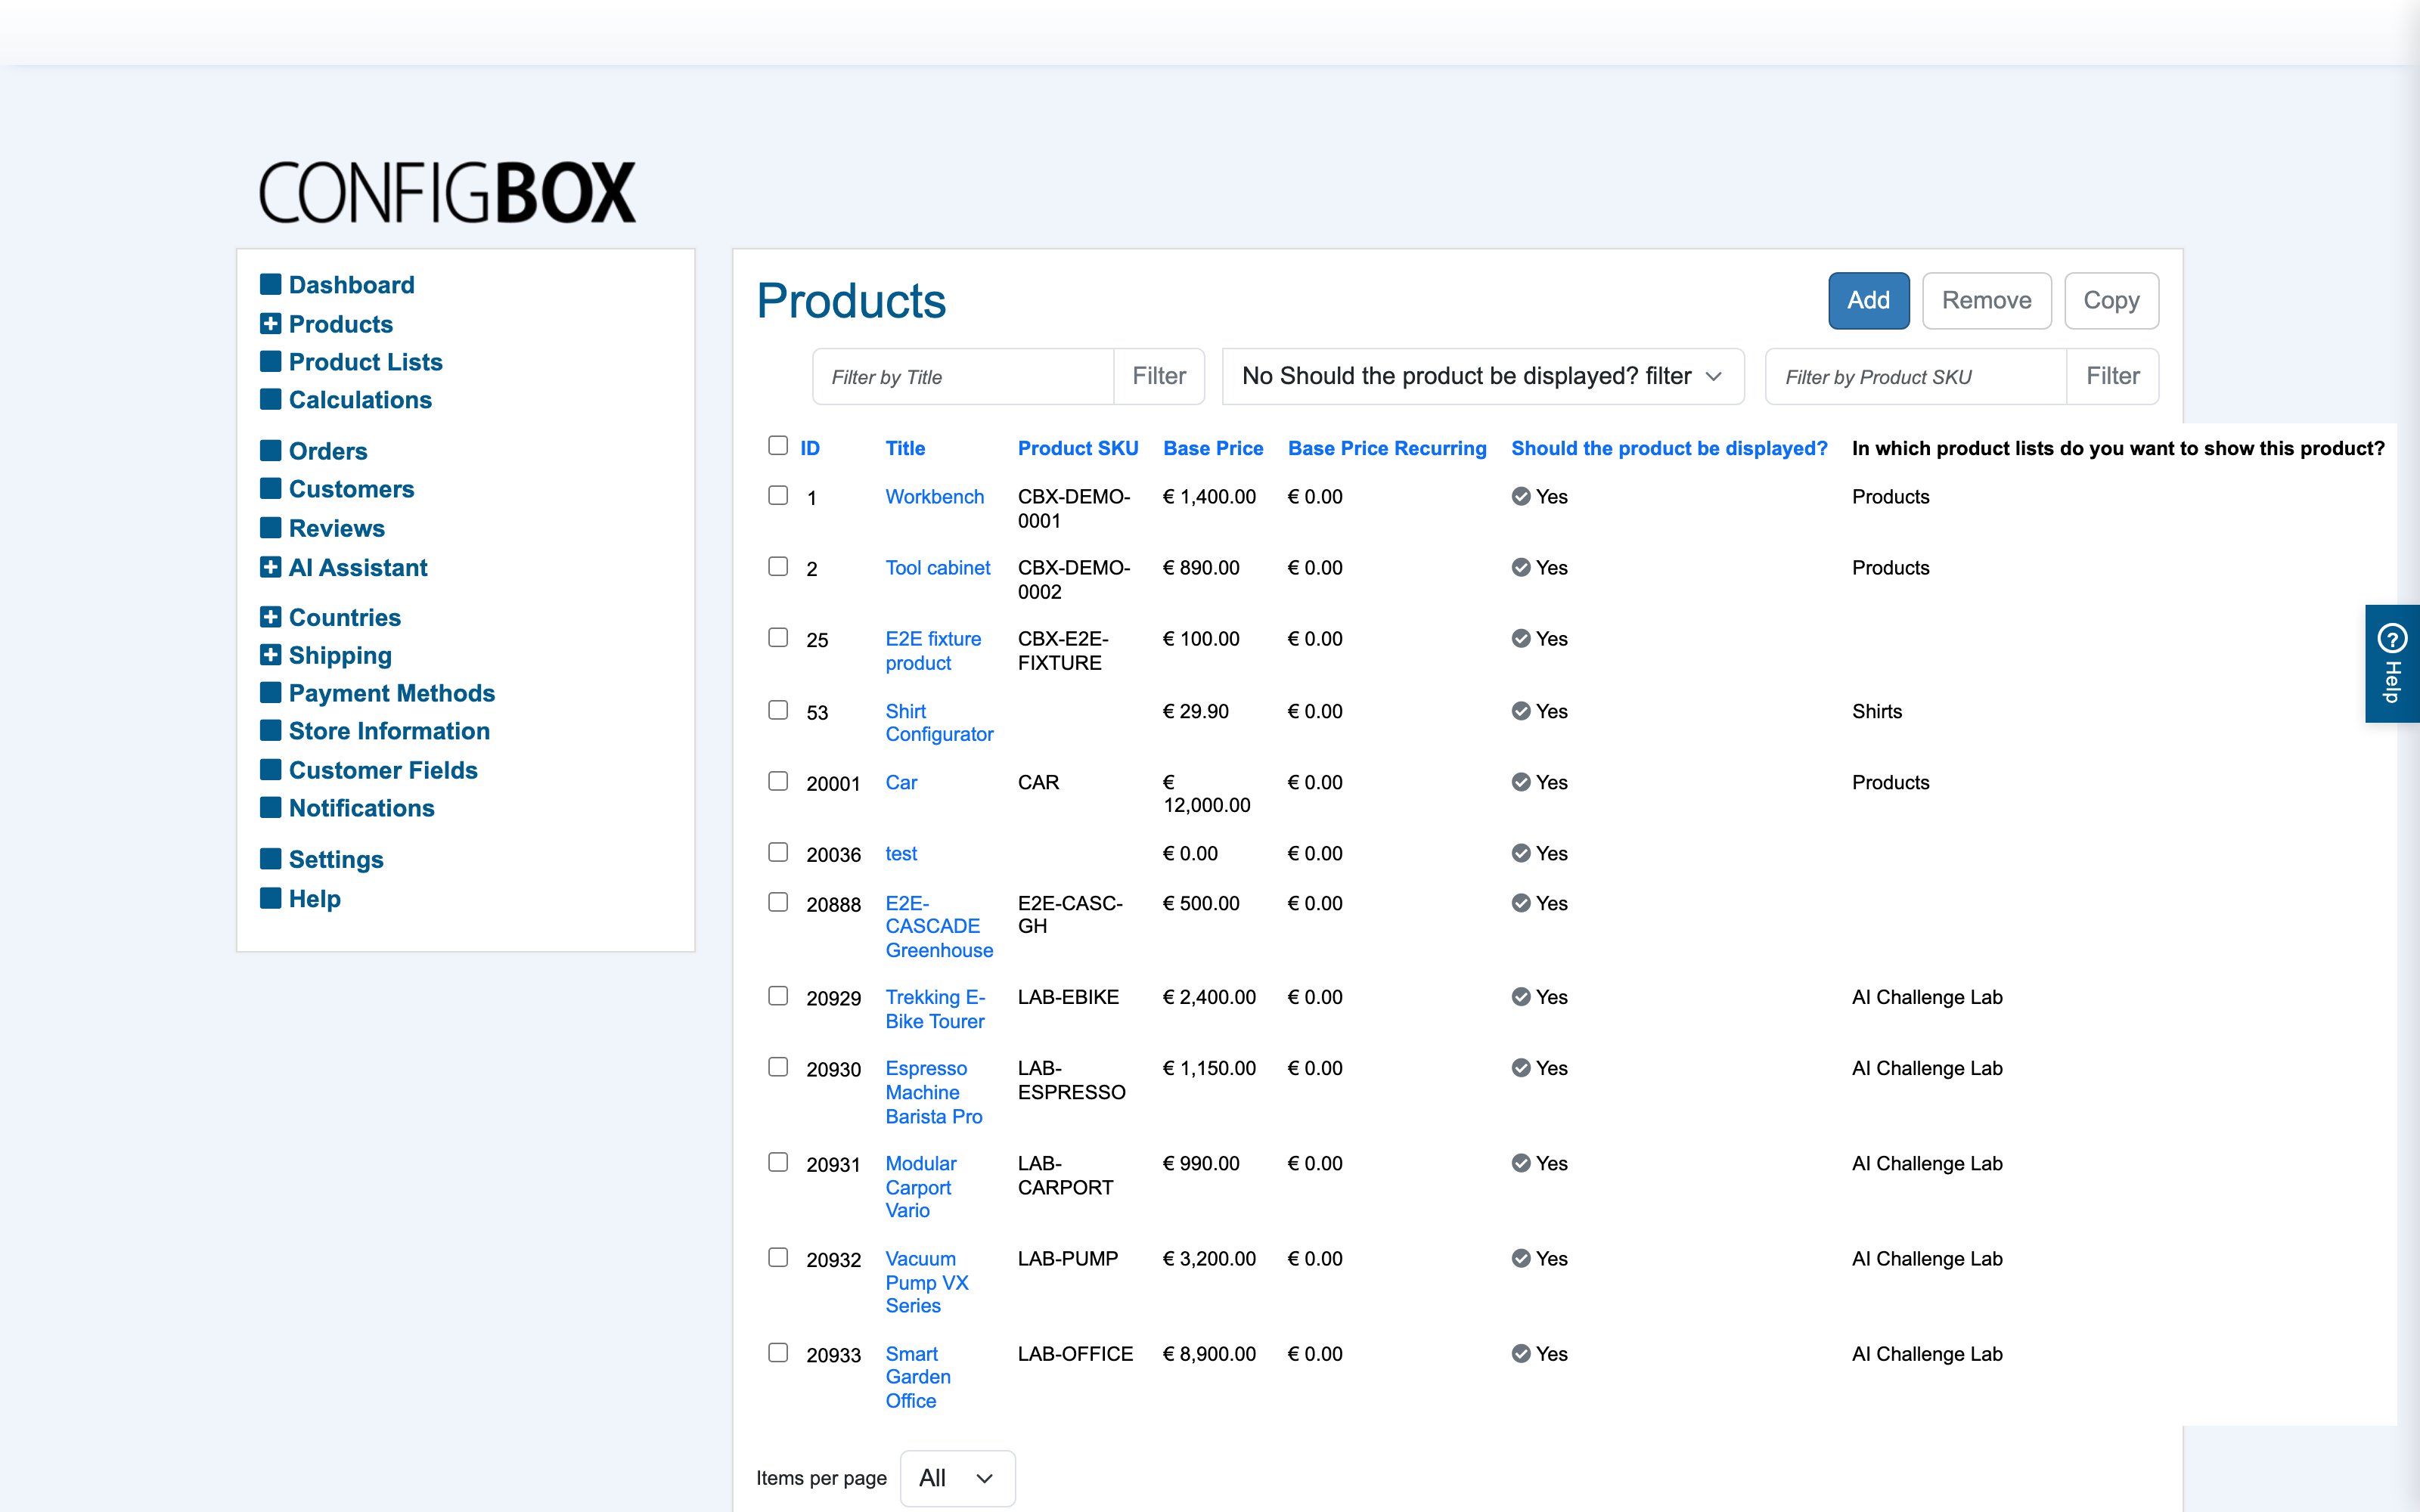2420x1512 pixels.
Task: Sort by Base Price Recurring header
Action: tap(1387, 448)
